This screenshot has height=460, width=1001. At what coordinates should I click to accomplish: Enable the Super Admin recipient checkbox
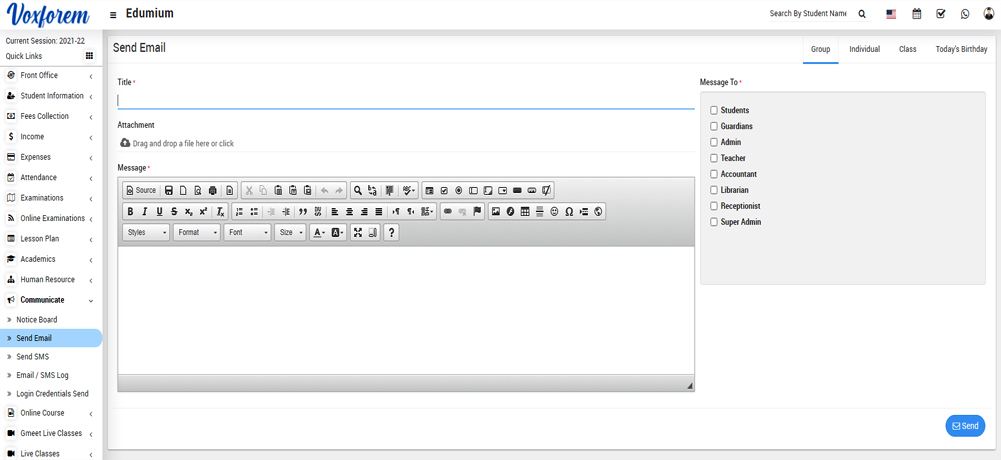tap(714, 222)
